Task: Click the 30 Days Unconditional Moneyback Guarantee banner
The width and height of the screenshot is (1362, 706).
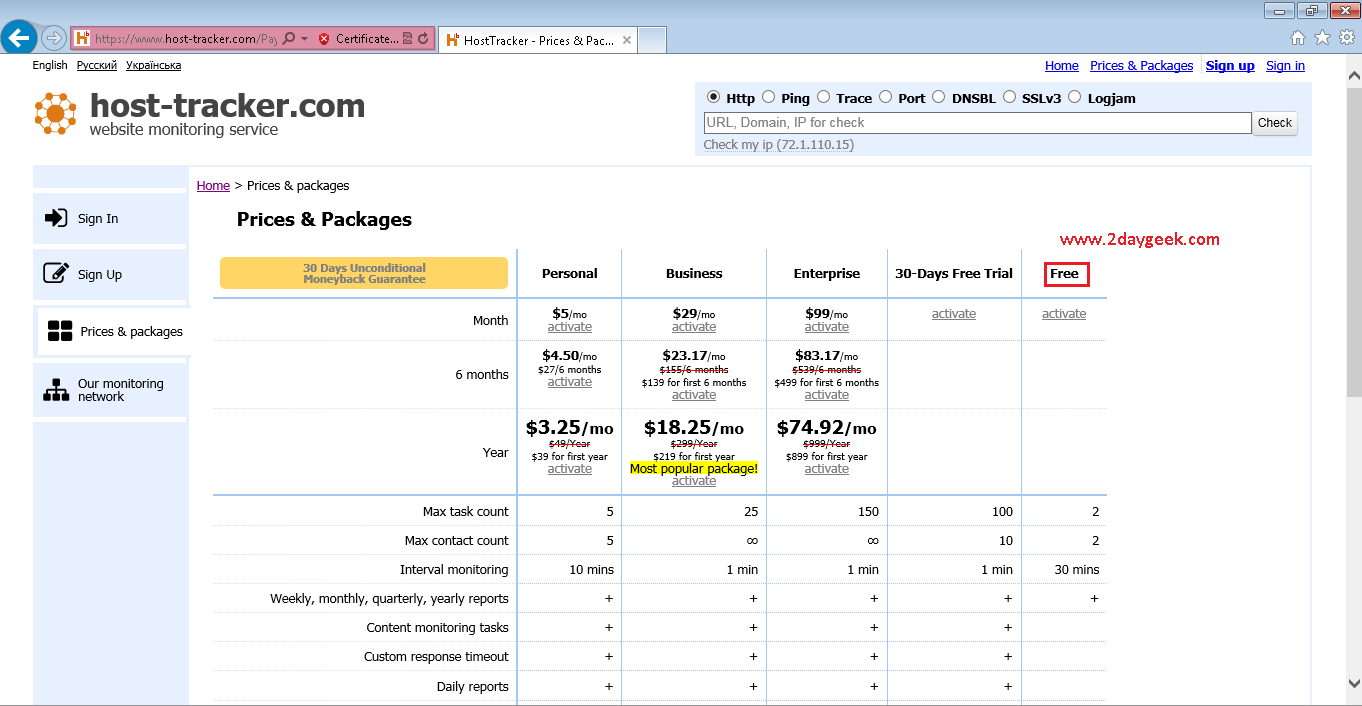Action: (x=364, y=274)
